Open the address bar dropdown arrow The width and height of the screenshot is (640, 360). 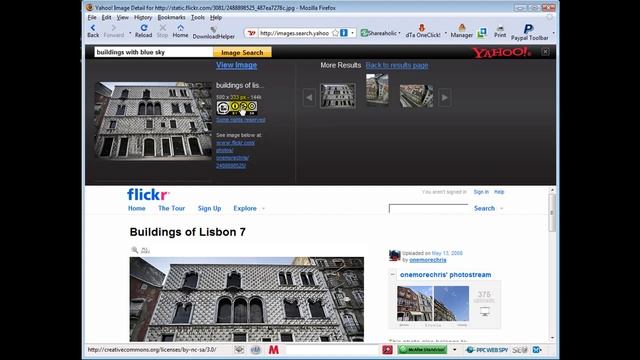pyautogui.click(x=353, y=33)
